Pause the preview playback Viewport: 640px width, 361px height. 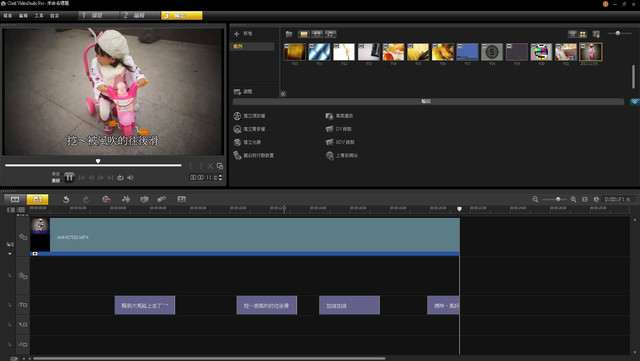(x=69, y=177)
